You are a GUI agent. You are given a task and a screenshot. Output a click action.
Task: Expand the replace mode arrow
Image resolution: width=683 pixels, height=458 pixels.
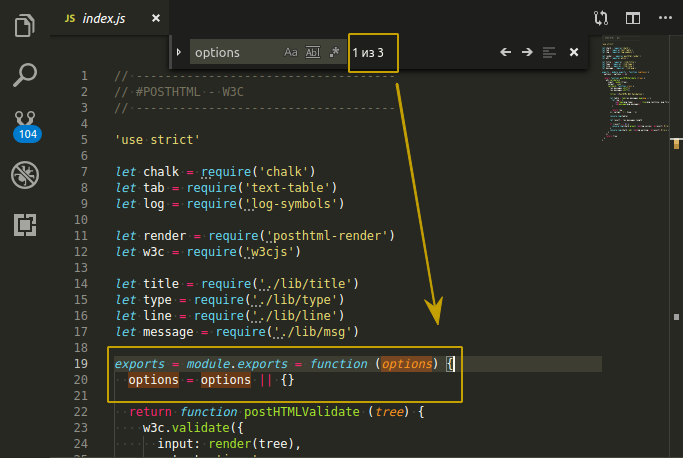click(179, 52)
